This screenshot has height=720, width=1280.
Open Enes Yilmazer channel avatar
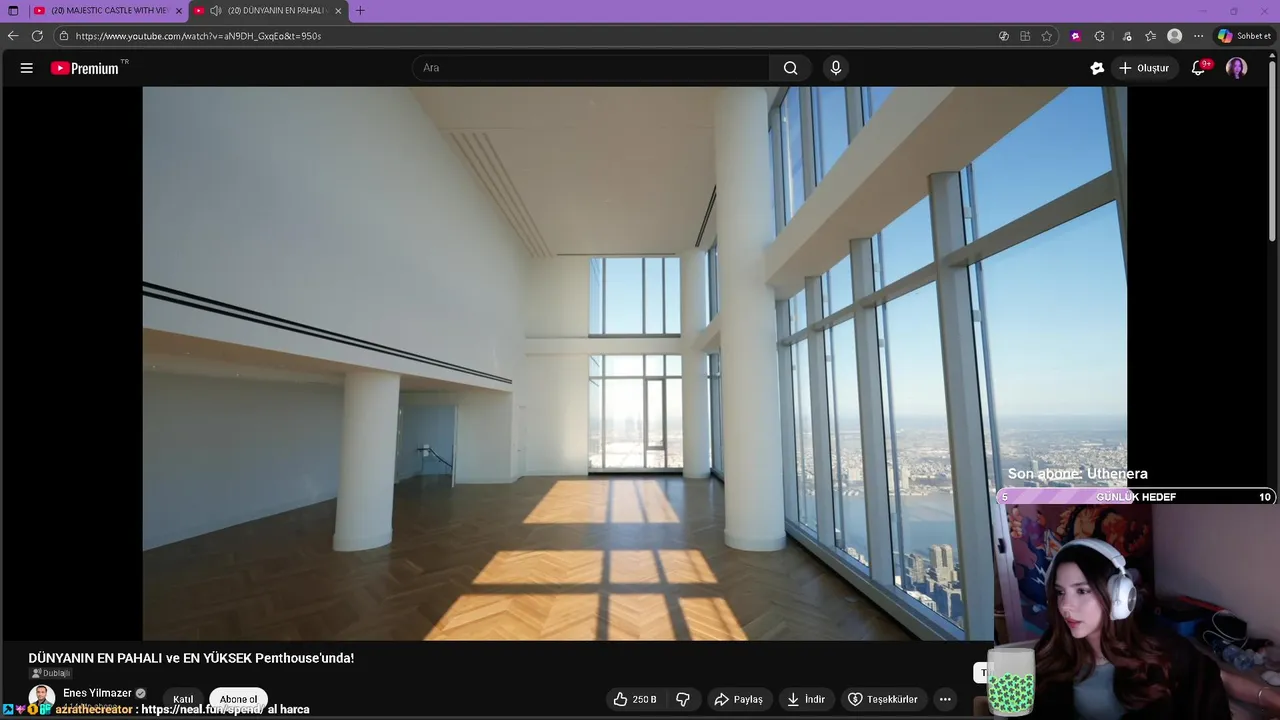(42, 697)
